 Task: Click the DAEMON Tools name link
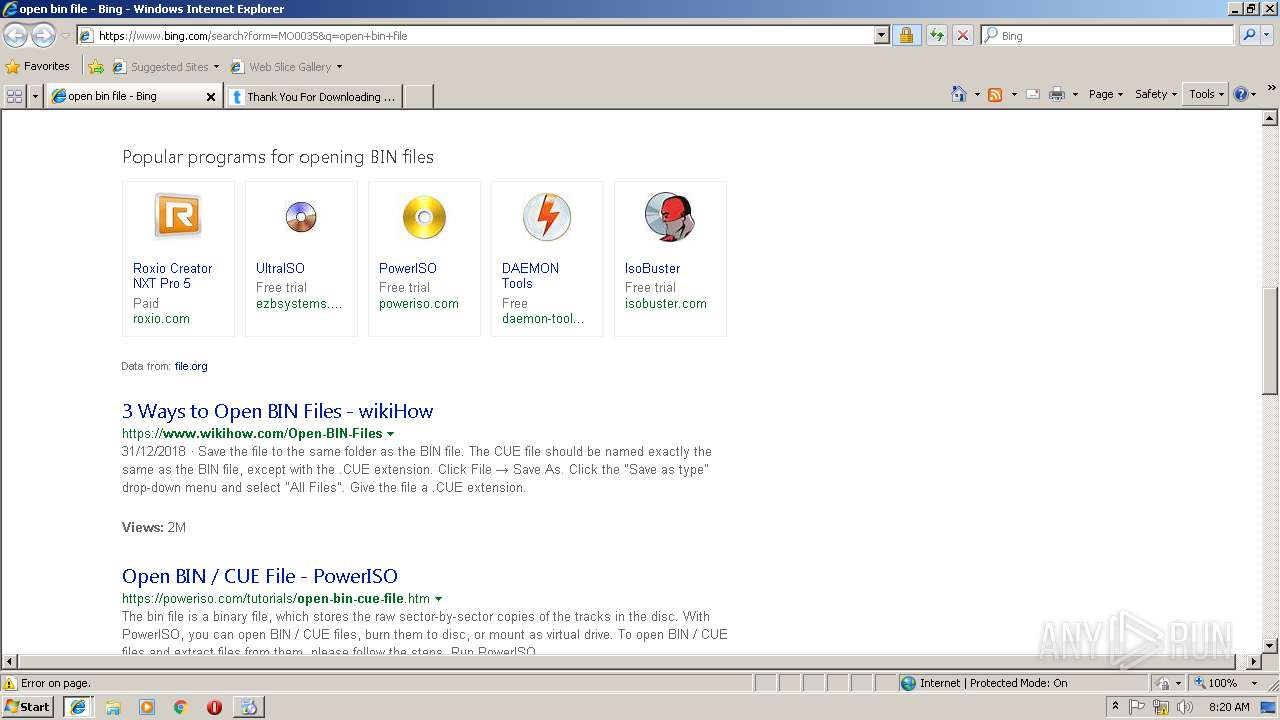[530, 276]
